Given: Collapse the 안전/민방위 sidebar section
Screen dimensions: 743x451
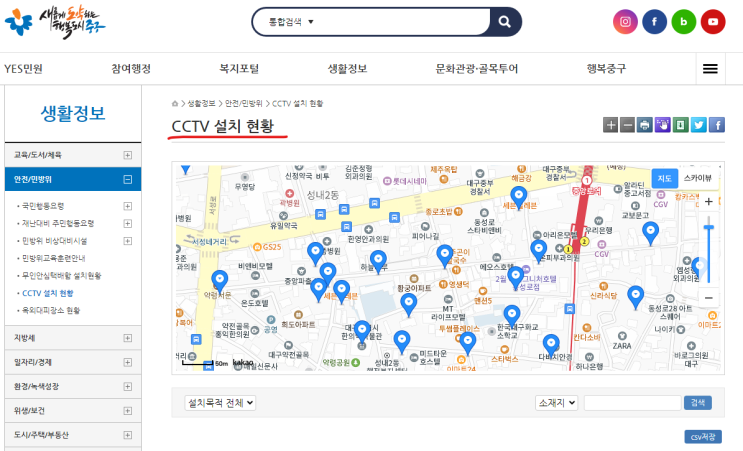Looking at the screenshot, I should 127,180.
